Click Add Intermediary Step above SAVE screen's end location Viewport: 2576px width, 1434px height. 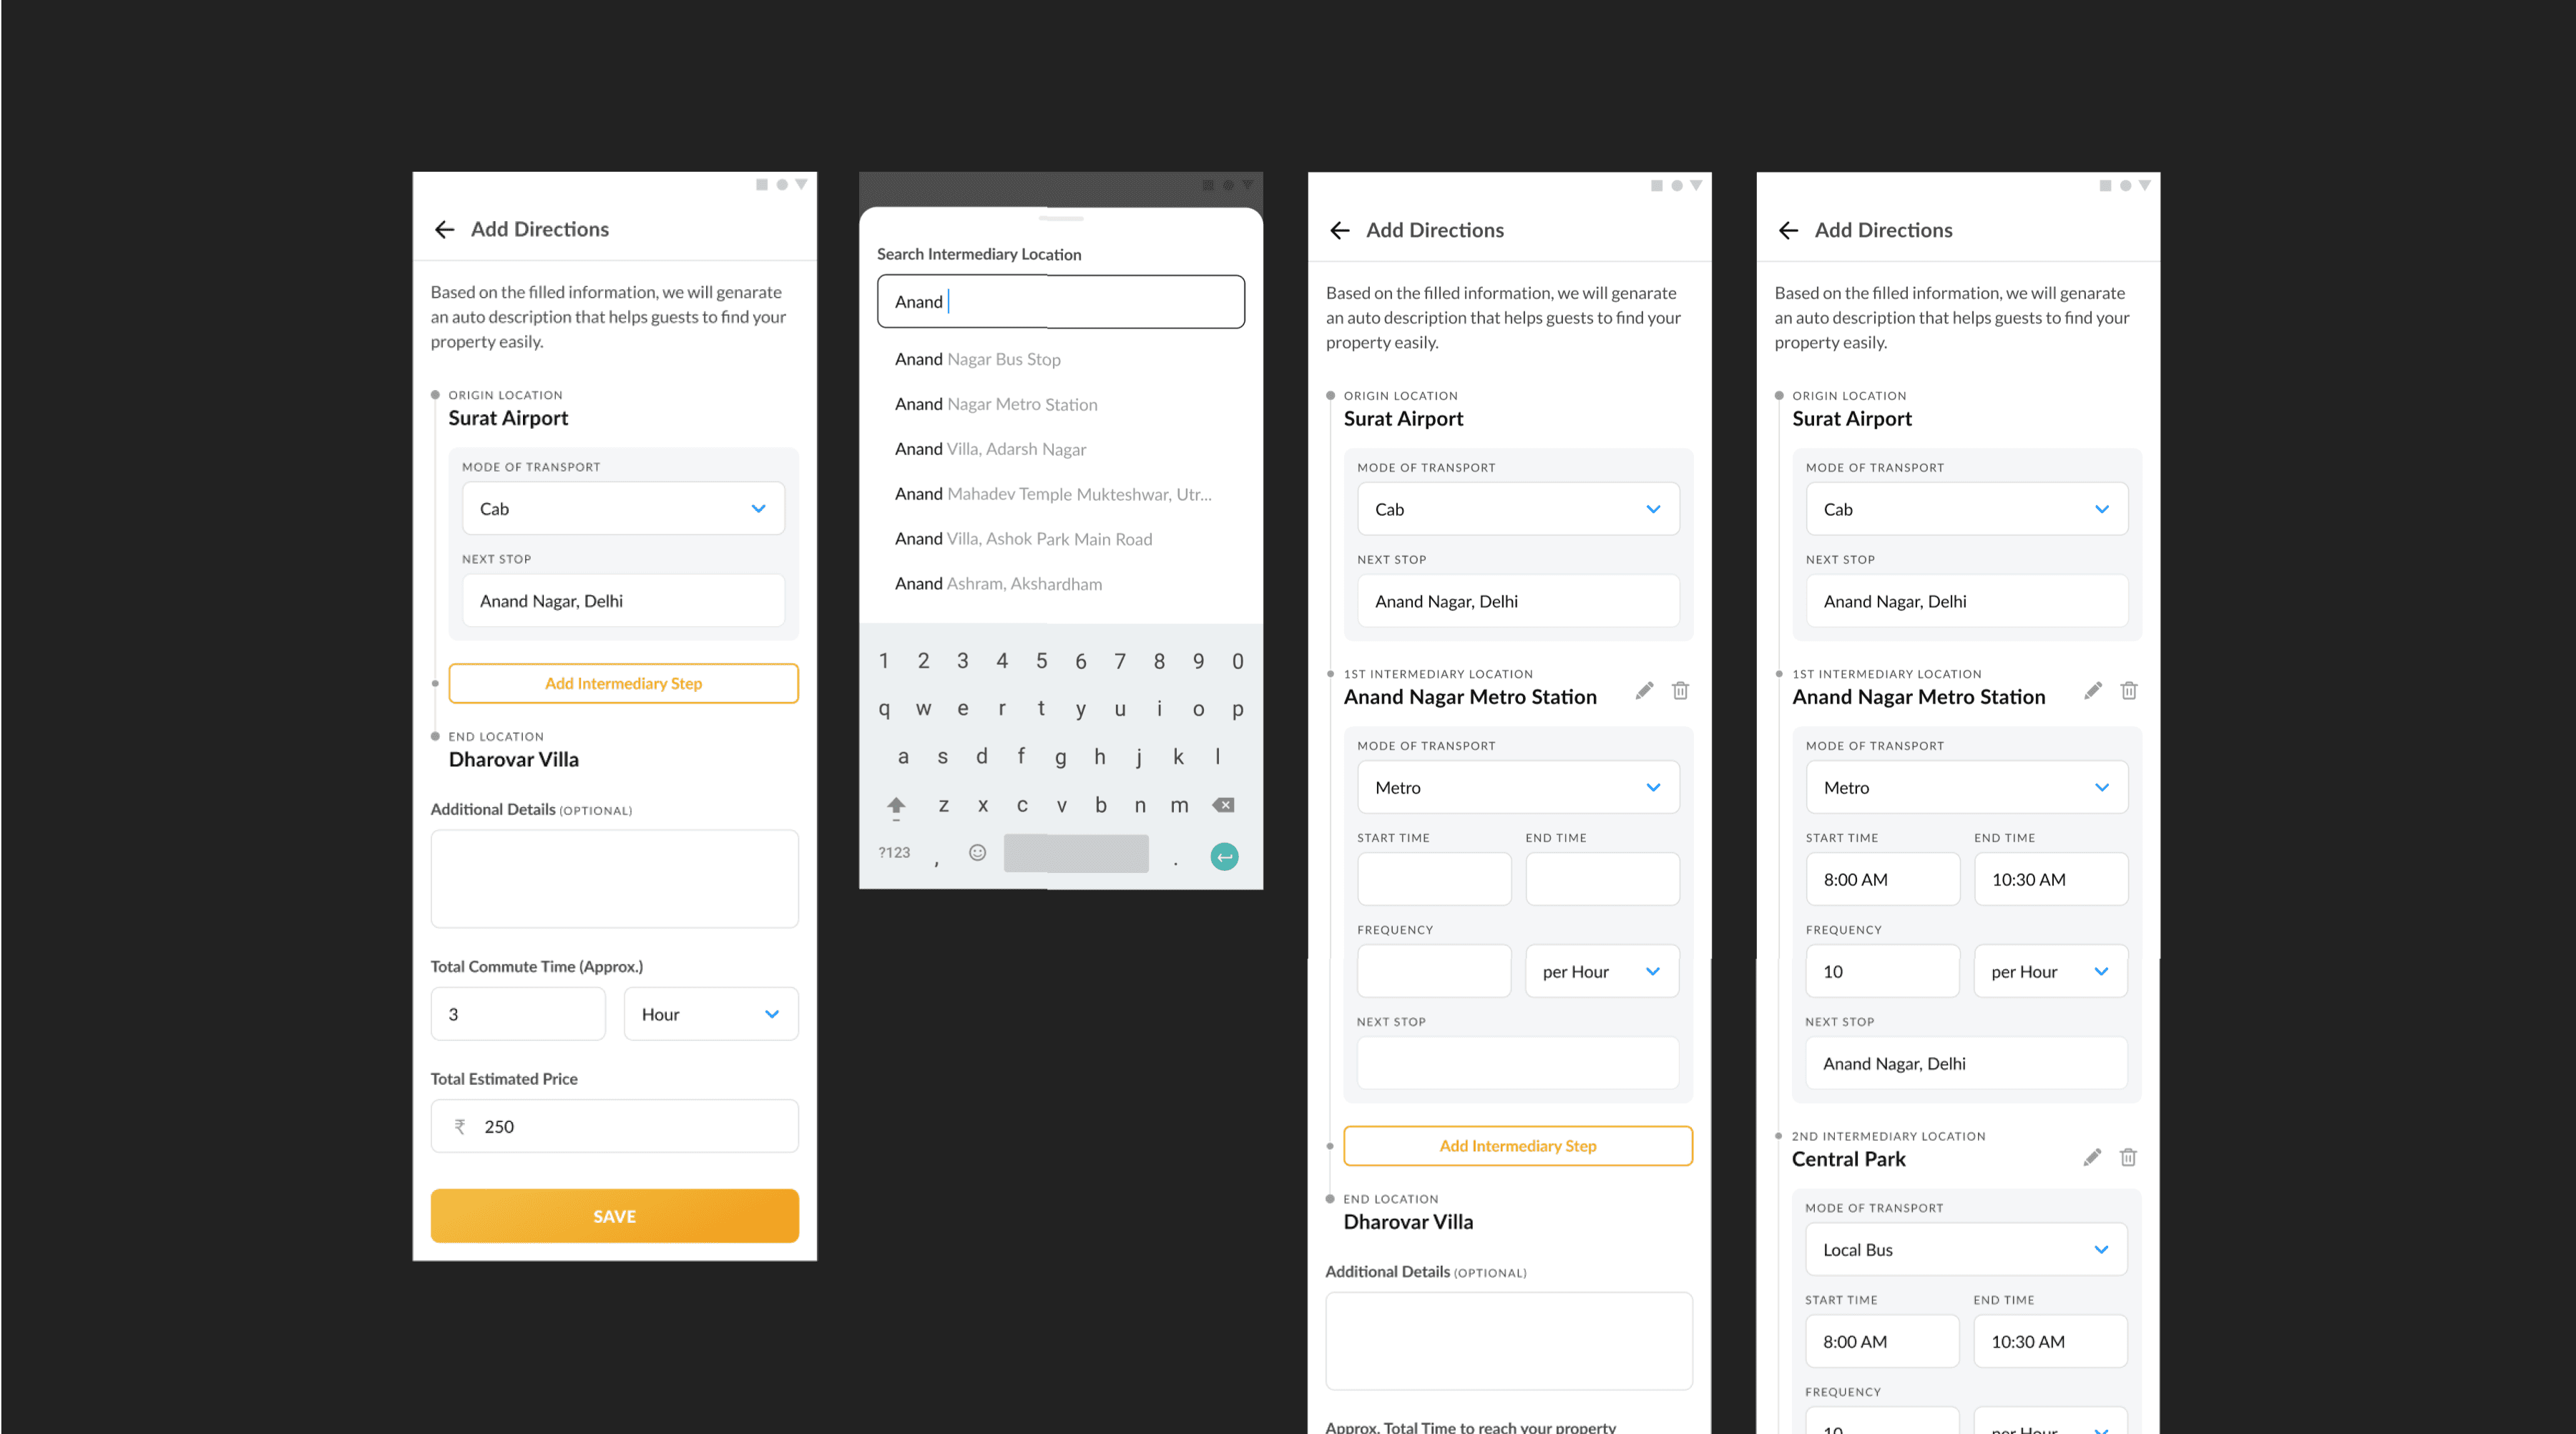click(623, 683)
